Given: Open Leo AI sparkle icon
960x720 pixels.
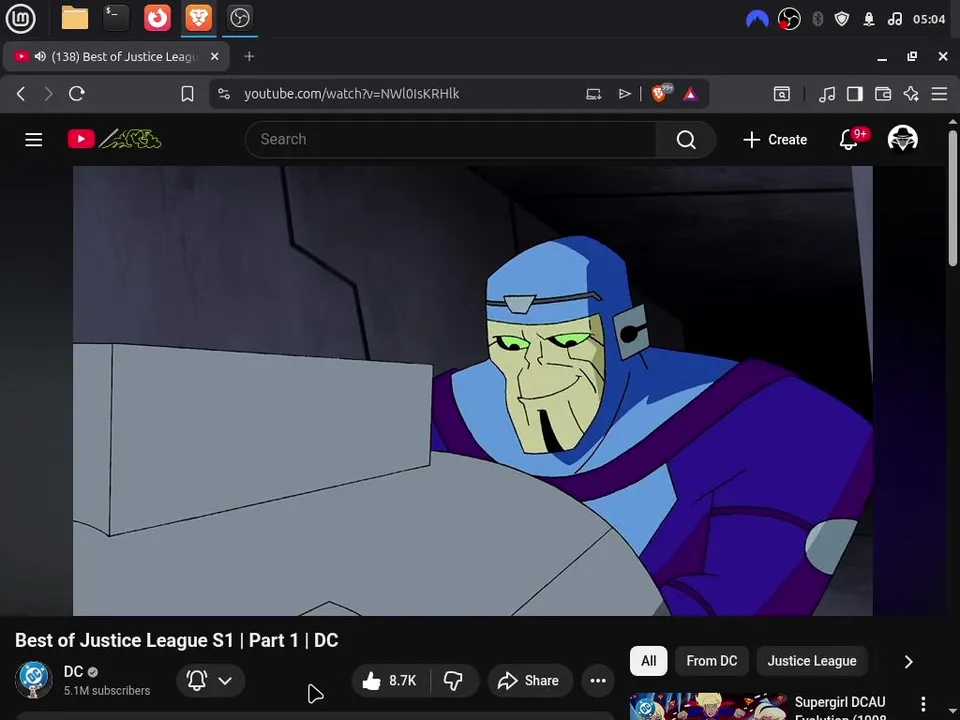Looking at the screenshot, I should [911, 94].
